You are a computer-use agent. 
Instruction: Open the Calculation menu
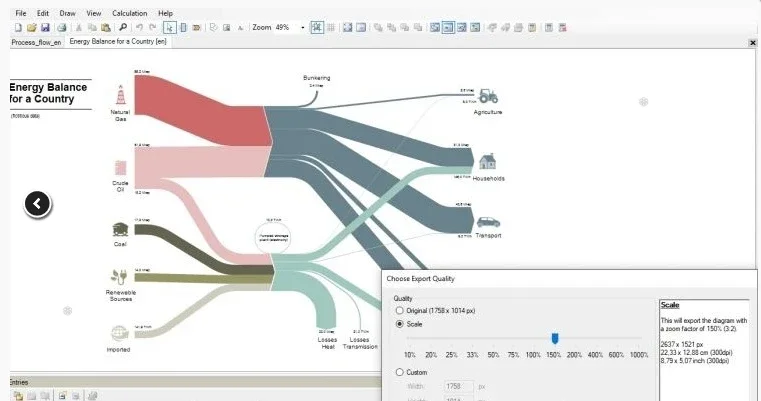[130, 13]
